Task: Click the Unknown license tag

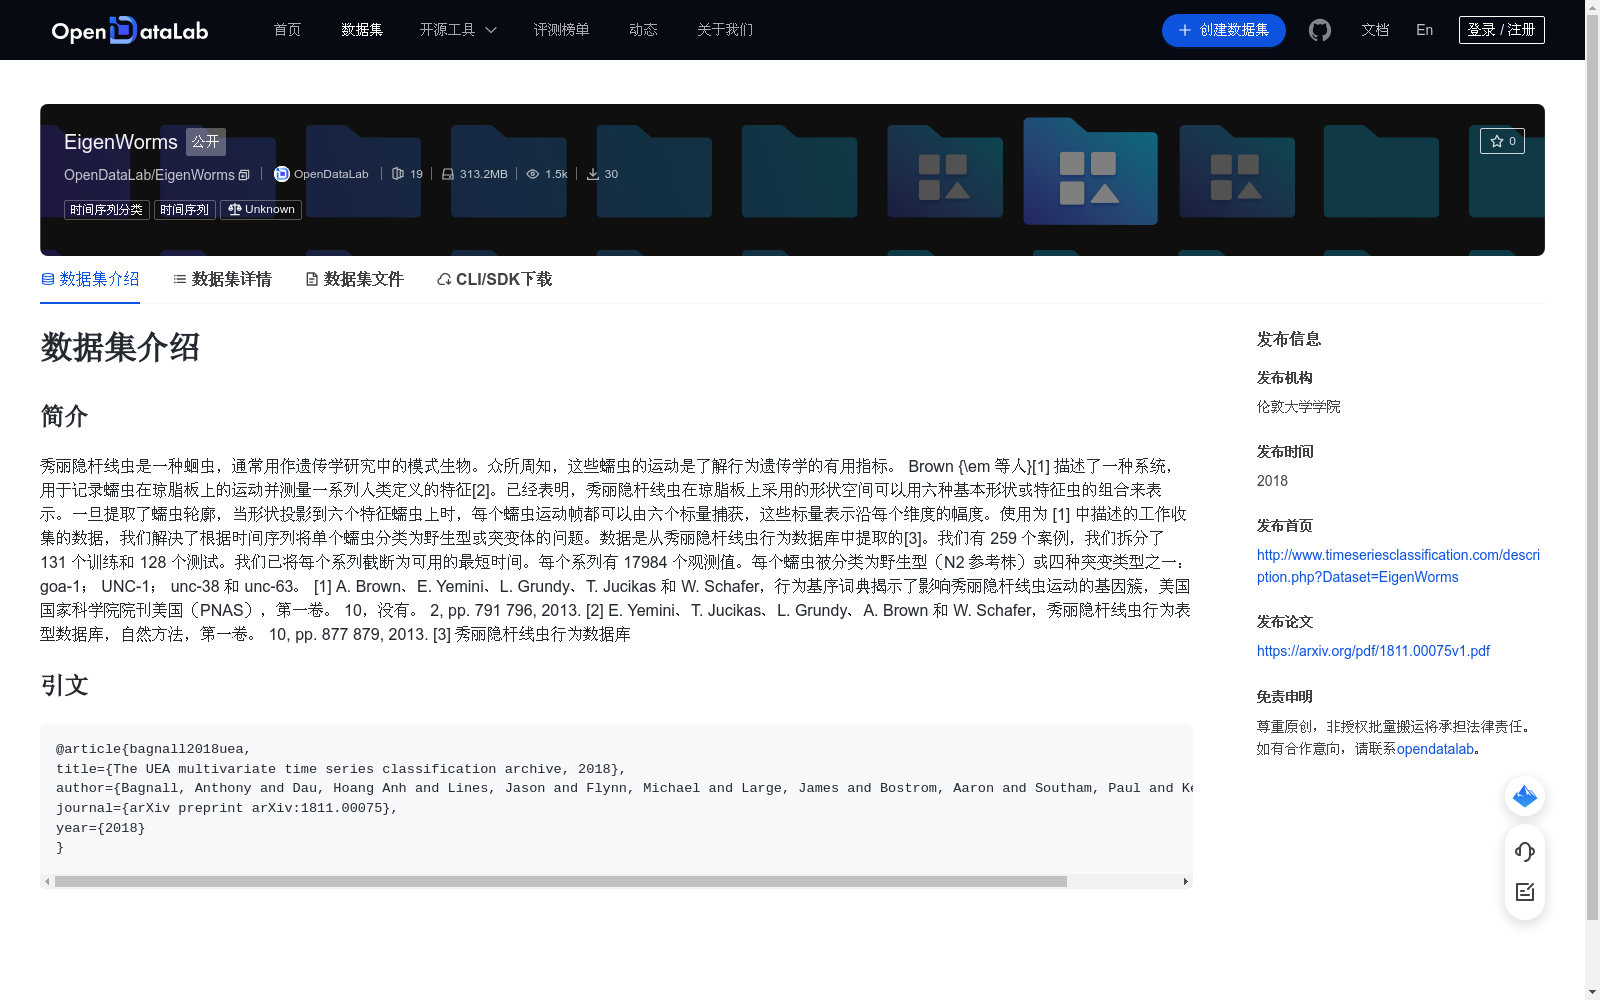Action: pos(261,210)
